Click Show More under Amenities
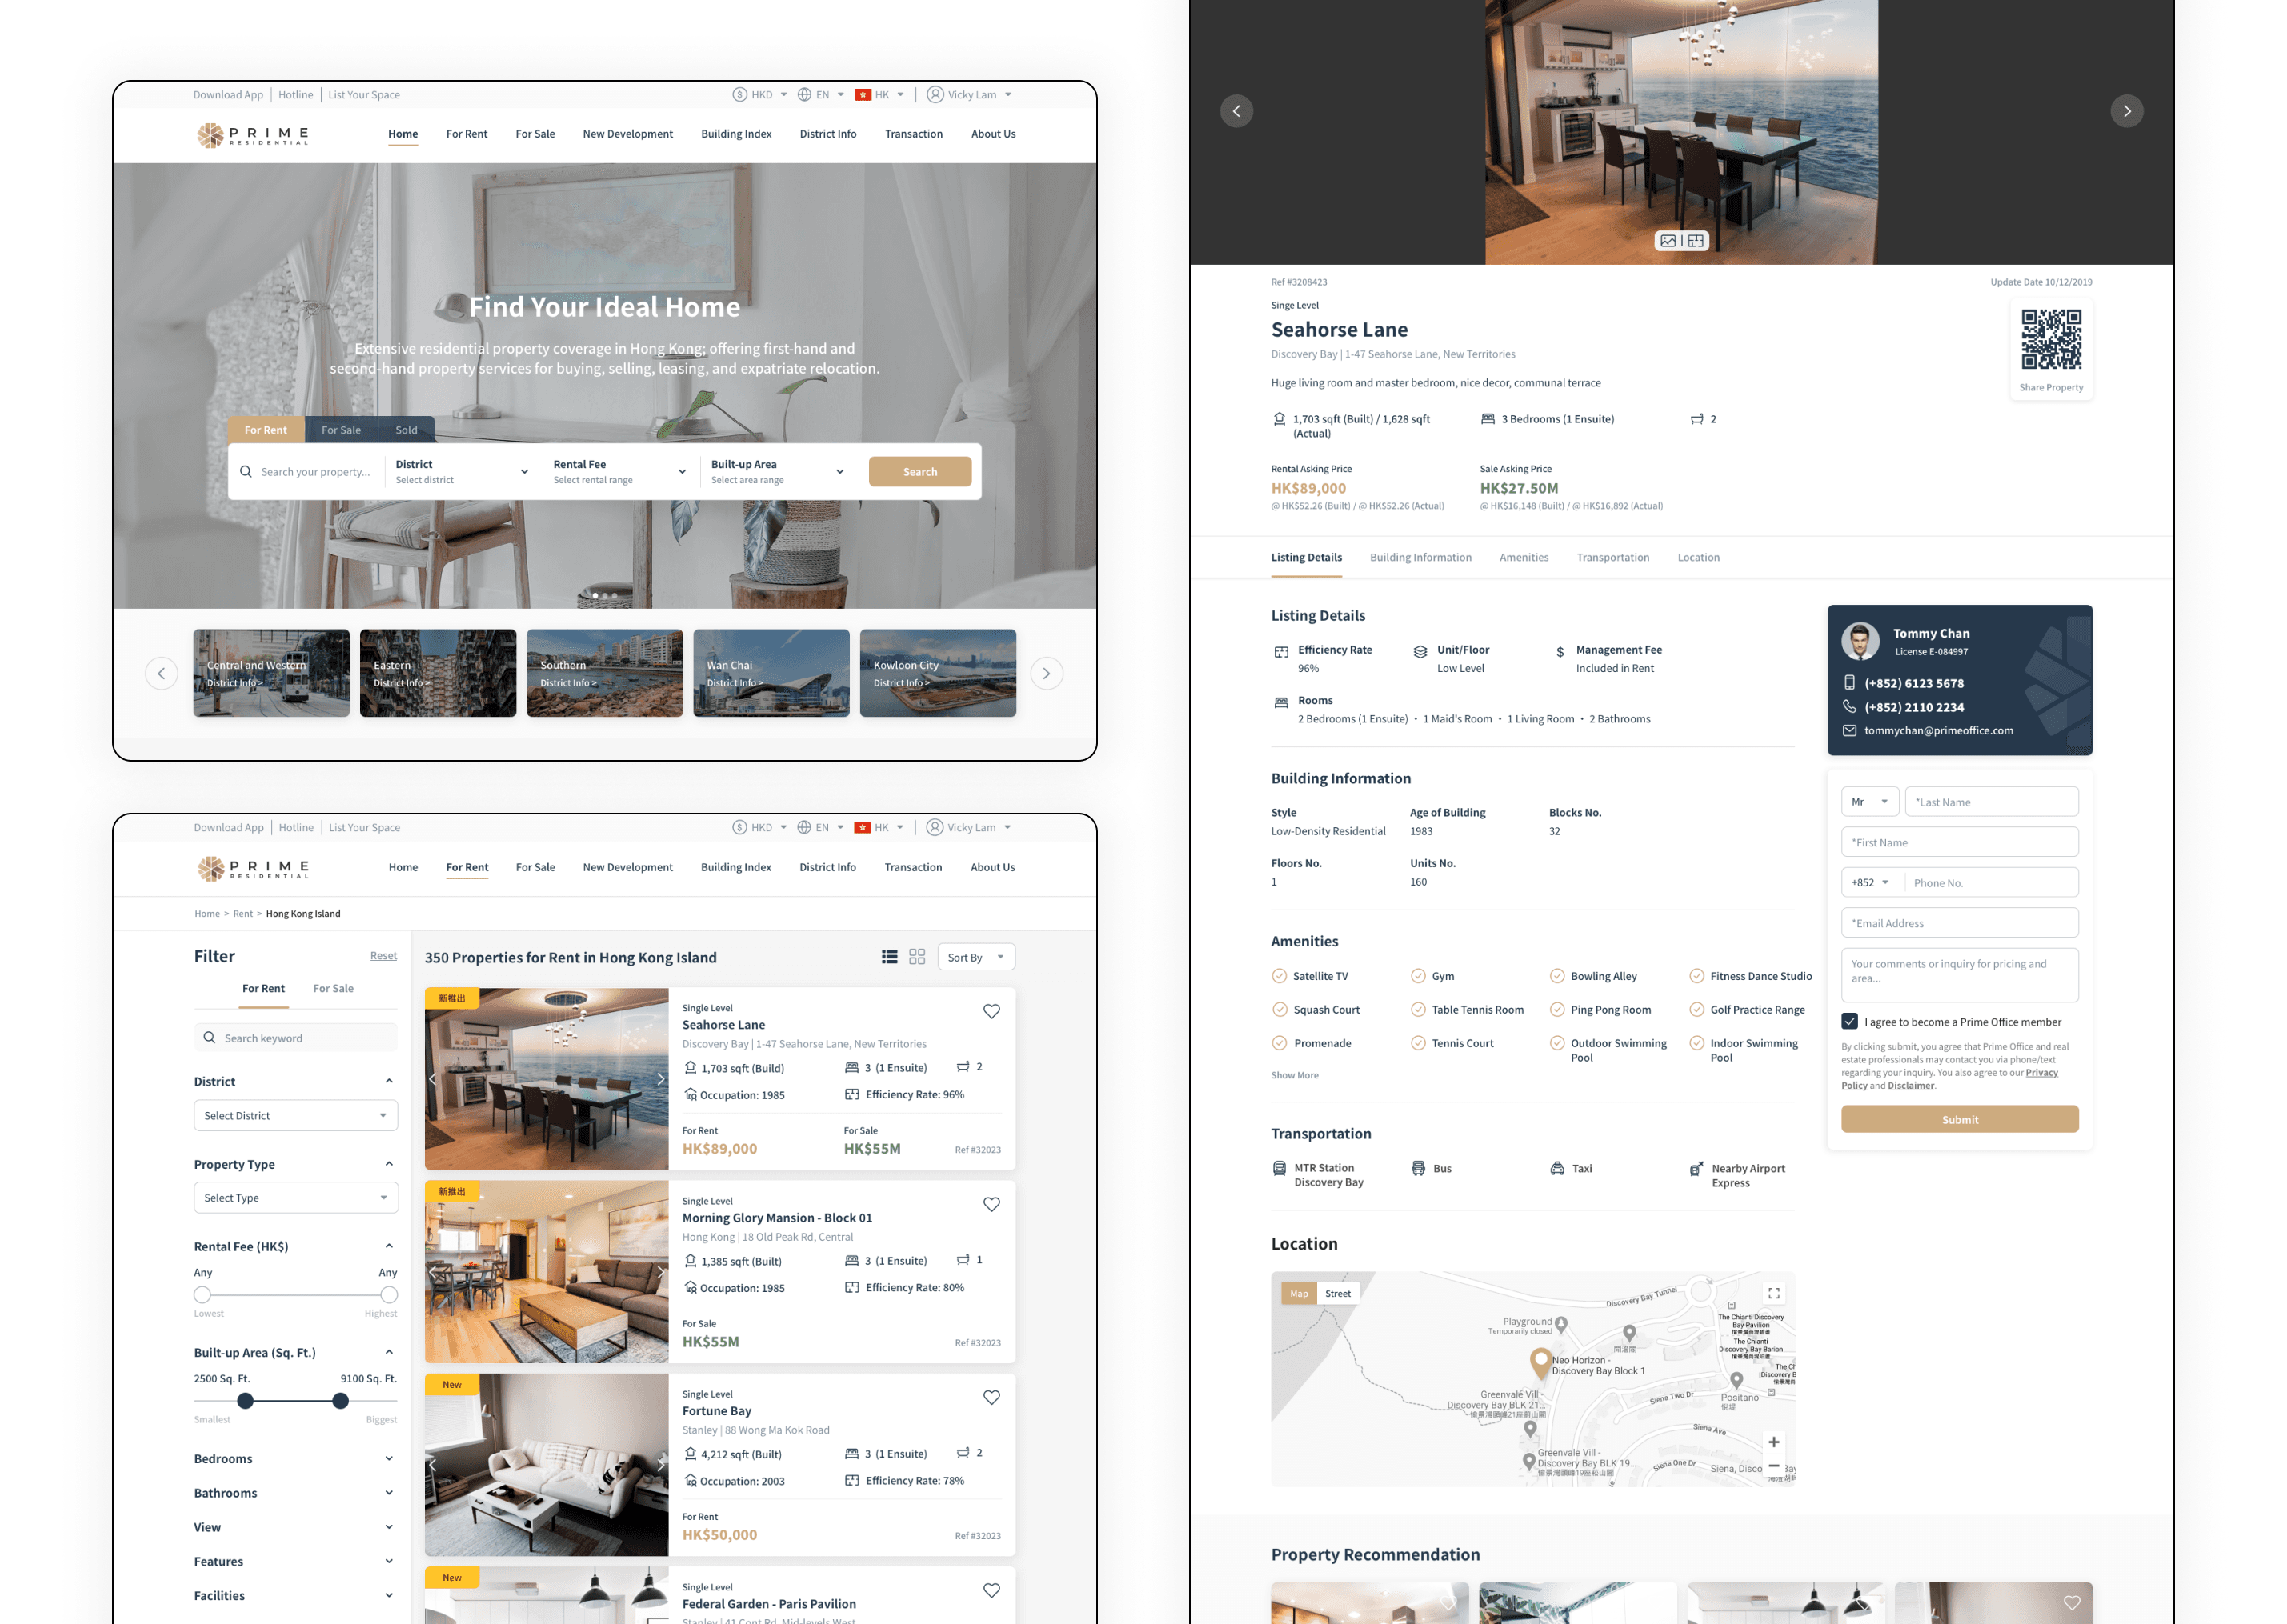Screen dimensions: 2287x1624 1295,1075
